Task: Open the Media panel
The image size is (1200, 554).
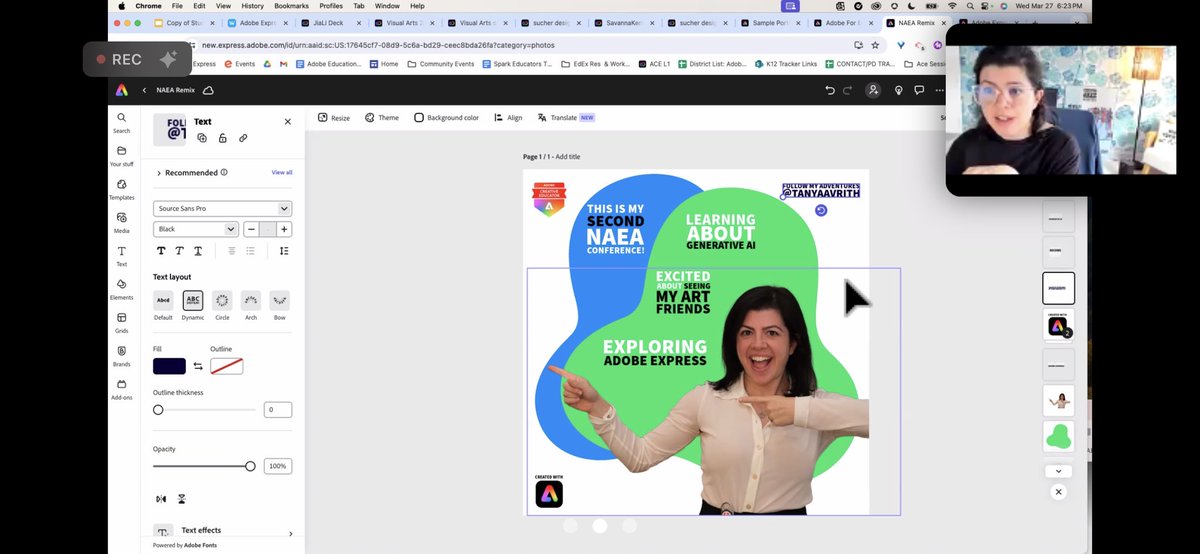Action: (121, 222)
